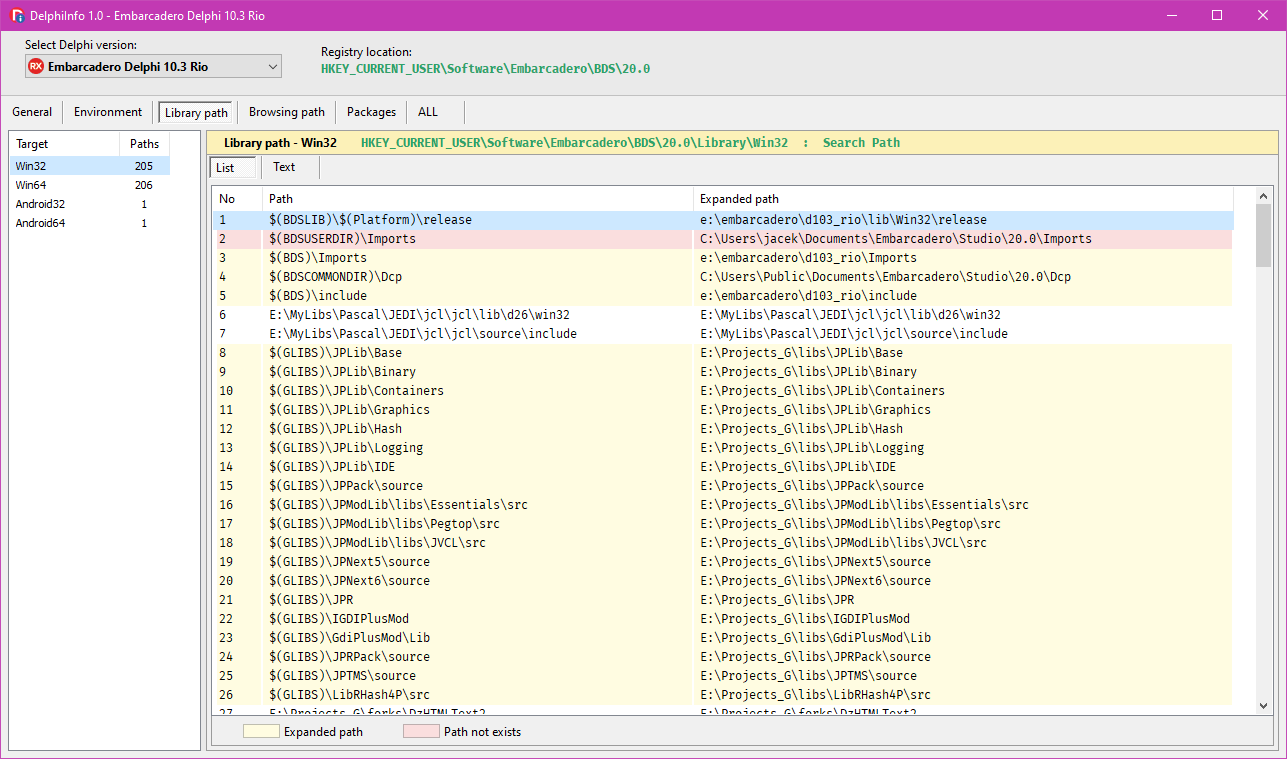Switch to the General tab
Viewport: 1287px width, 759px height.
(32, 112)
